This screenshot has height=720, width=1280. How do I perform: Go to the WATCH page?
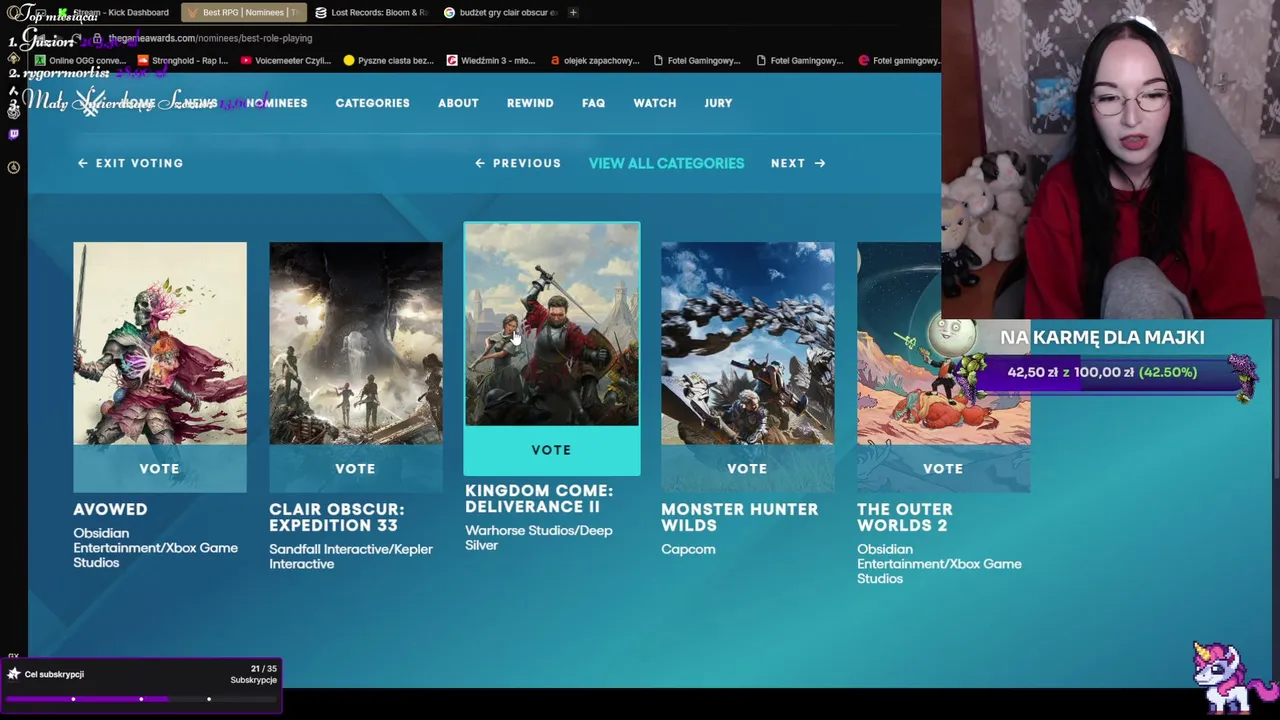click(654, 103)
